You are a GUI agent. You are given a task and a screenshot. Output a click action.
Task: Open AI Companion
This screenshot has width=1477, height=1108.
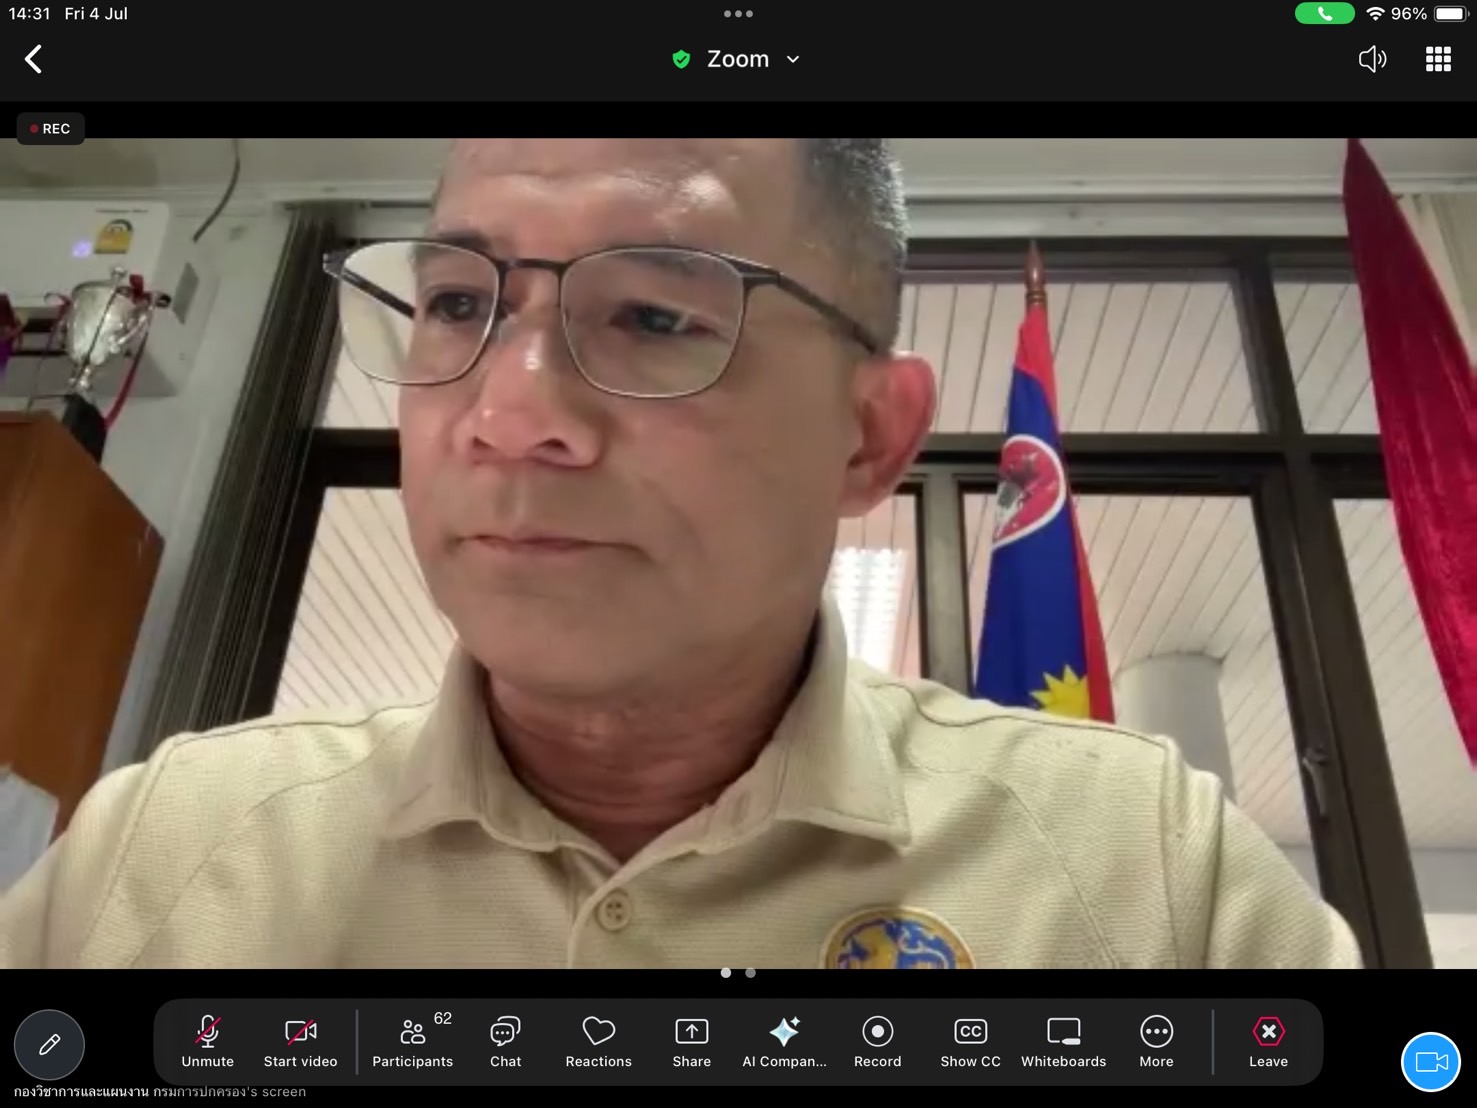click(x=784, y=1042)
